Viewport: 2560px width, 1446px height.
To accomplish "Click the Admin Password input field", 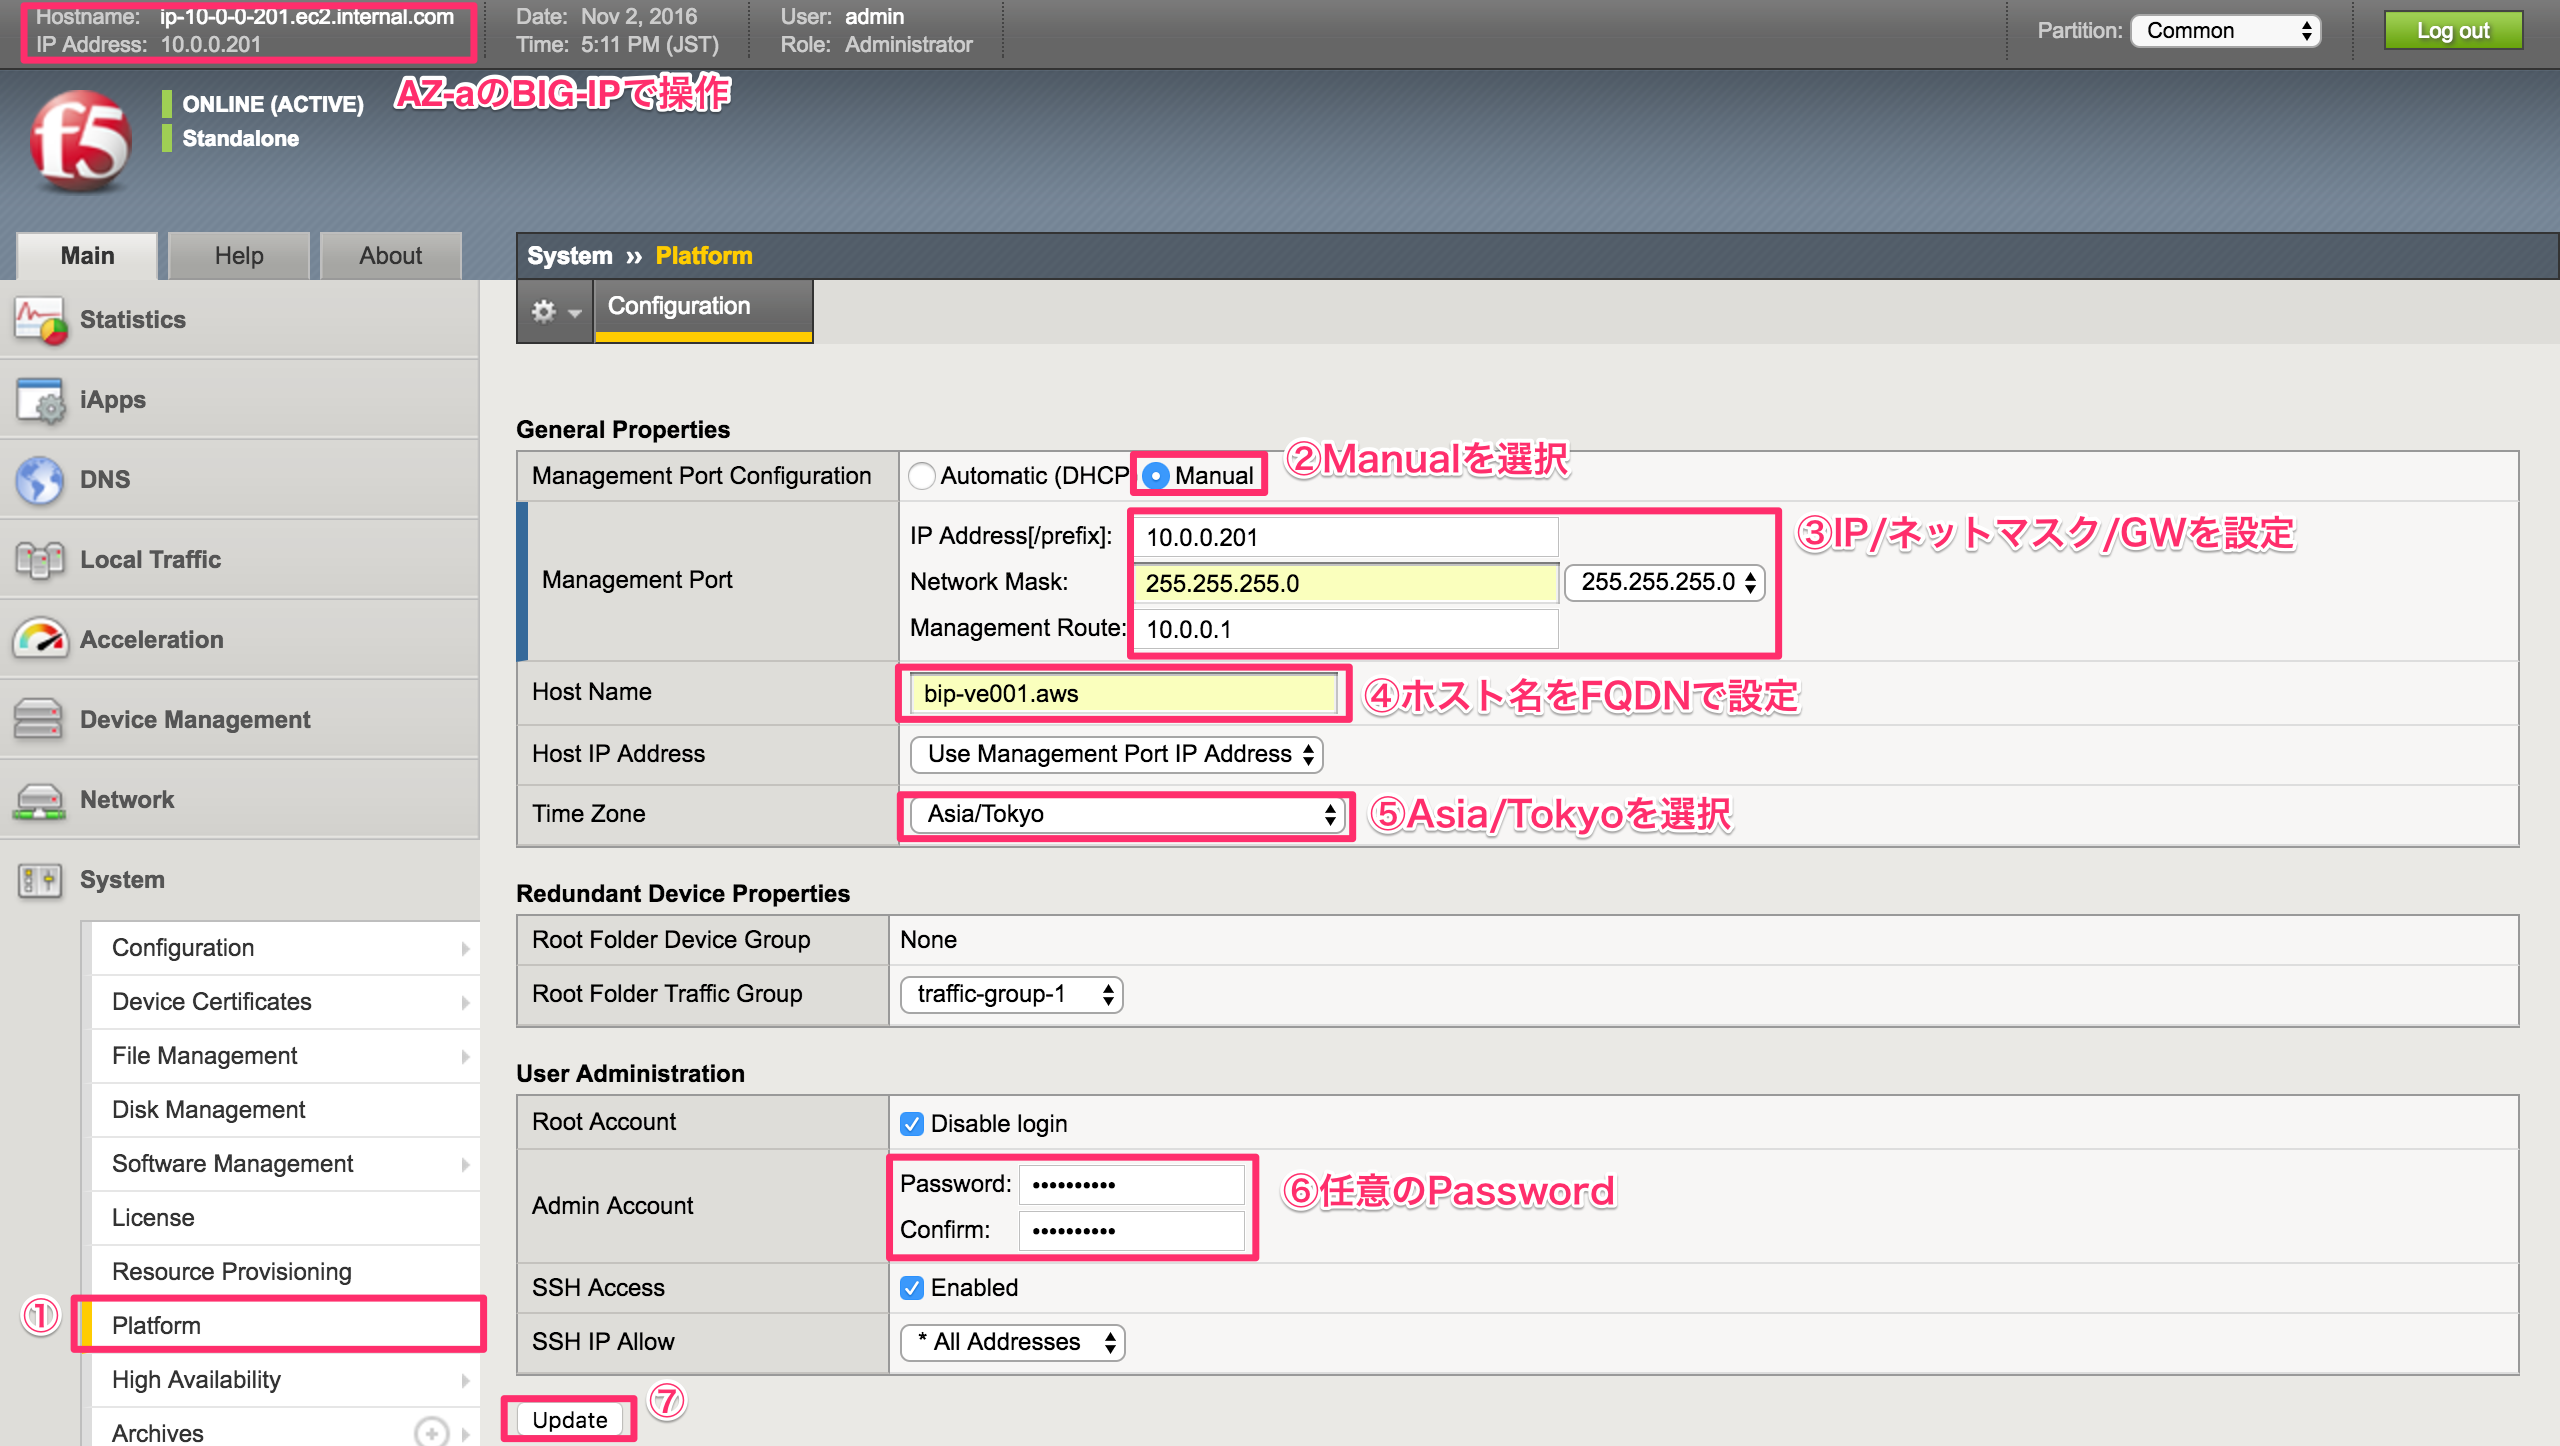I will [x=1131, y=1183].
